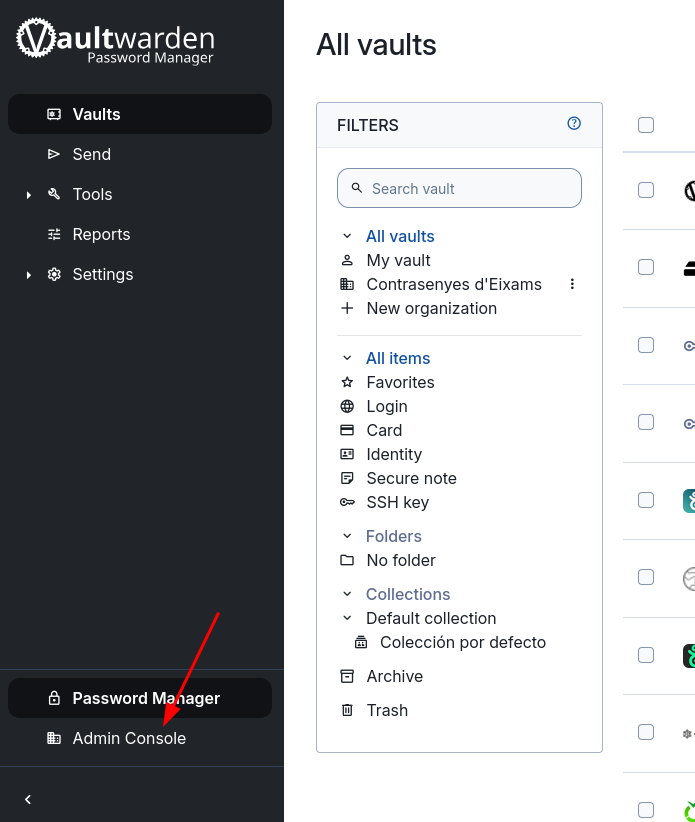Check the seventh vault item row checkbox

coord(646,655)
